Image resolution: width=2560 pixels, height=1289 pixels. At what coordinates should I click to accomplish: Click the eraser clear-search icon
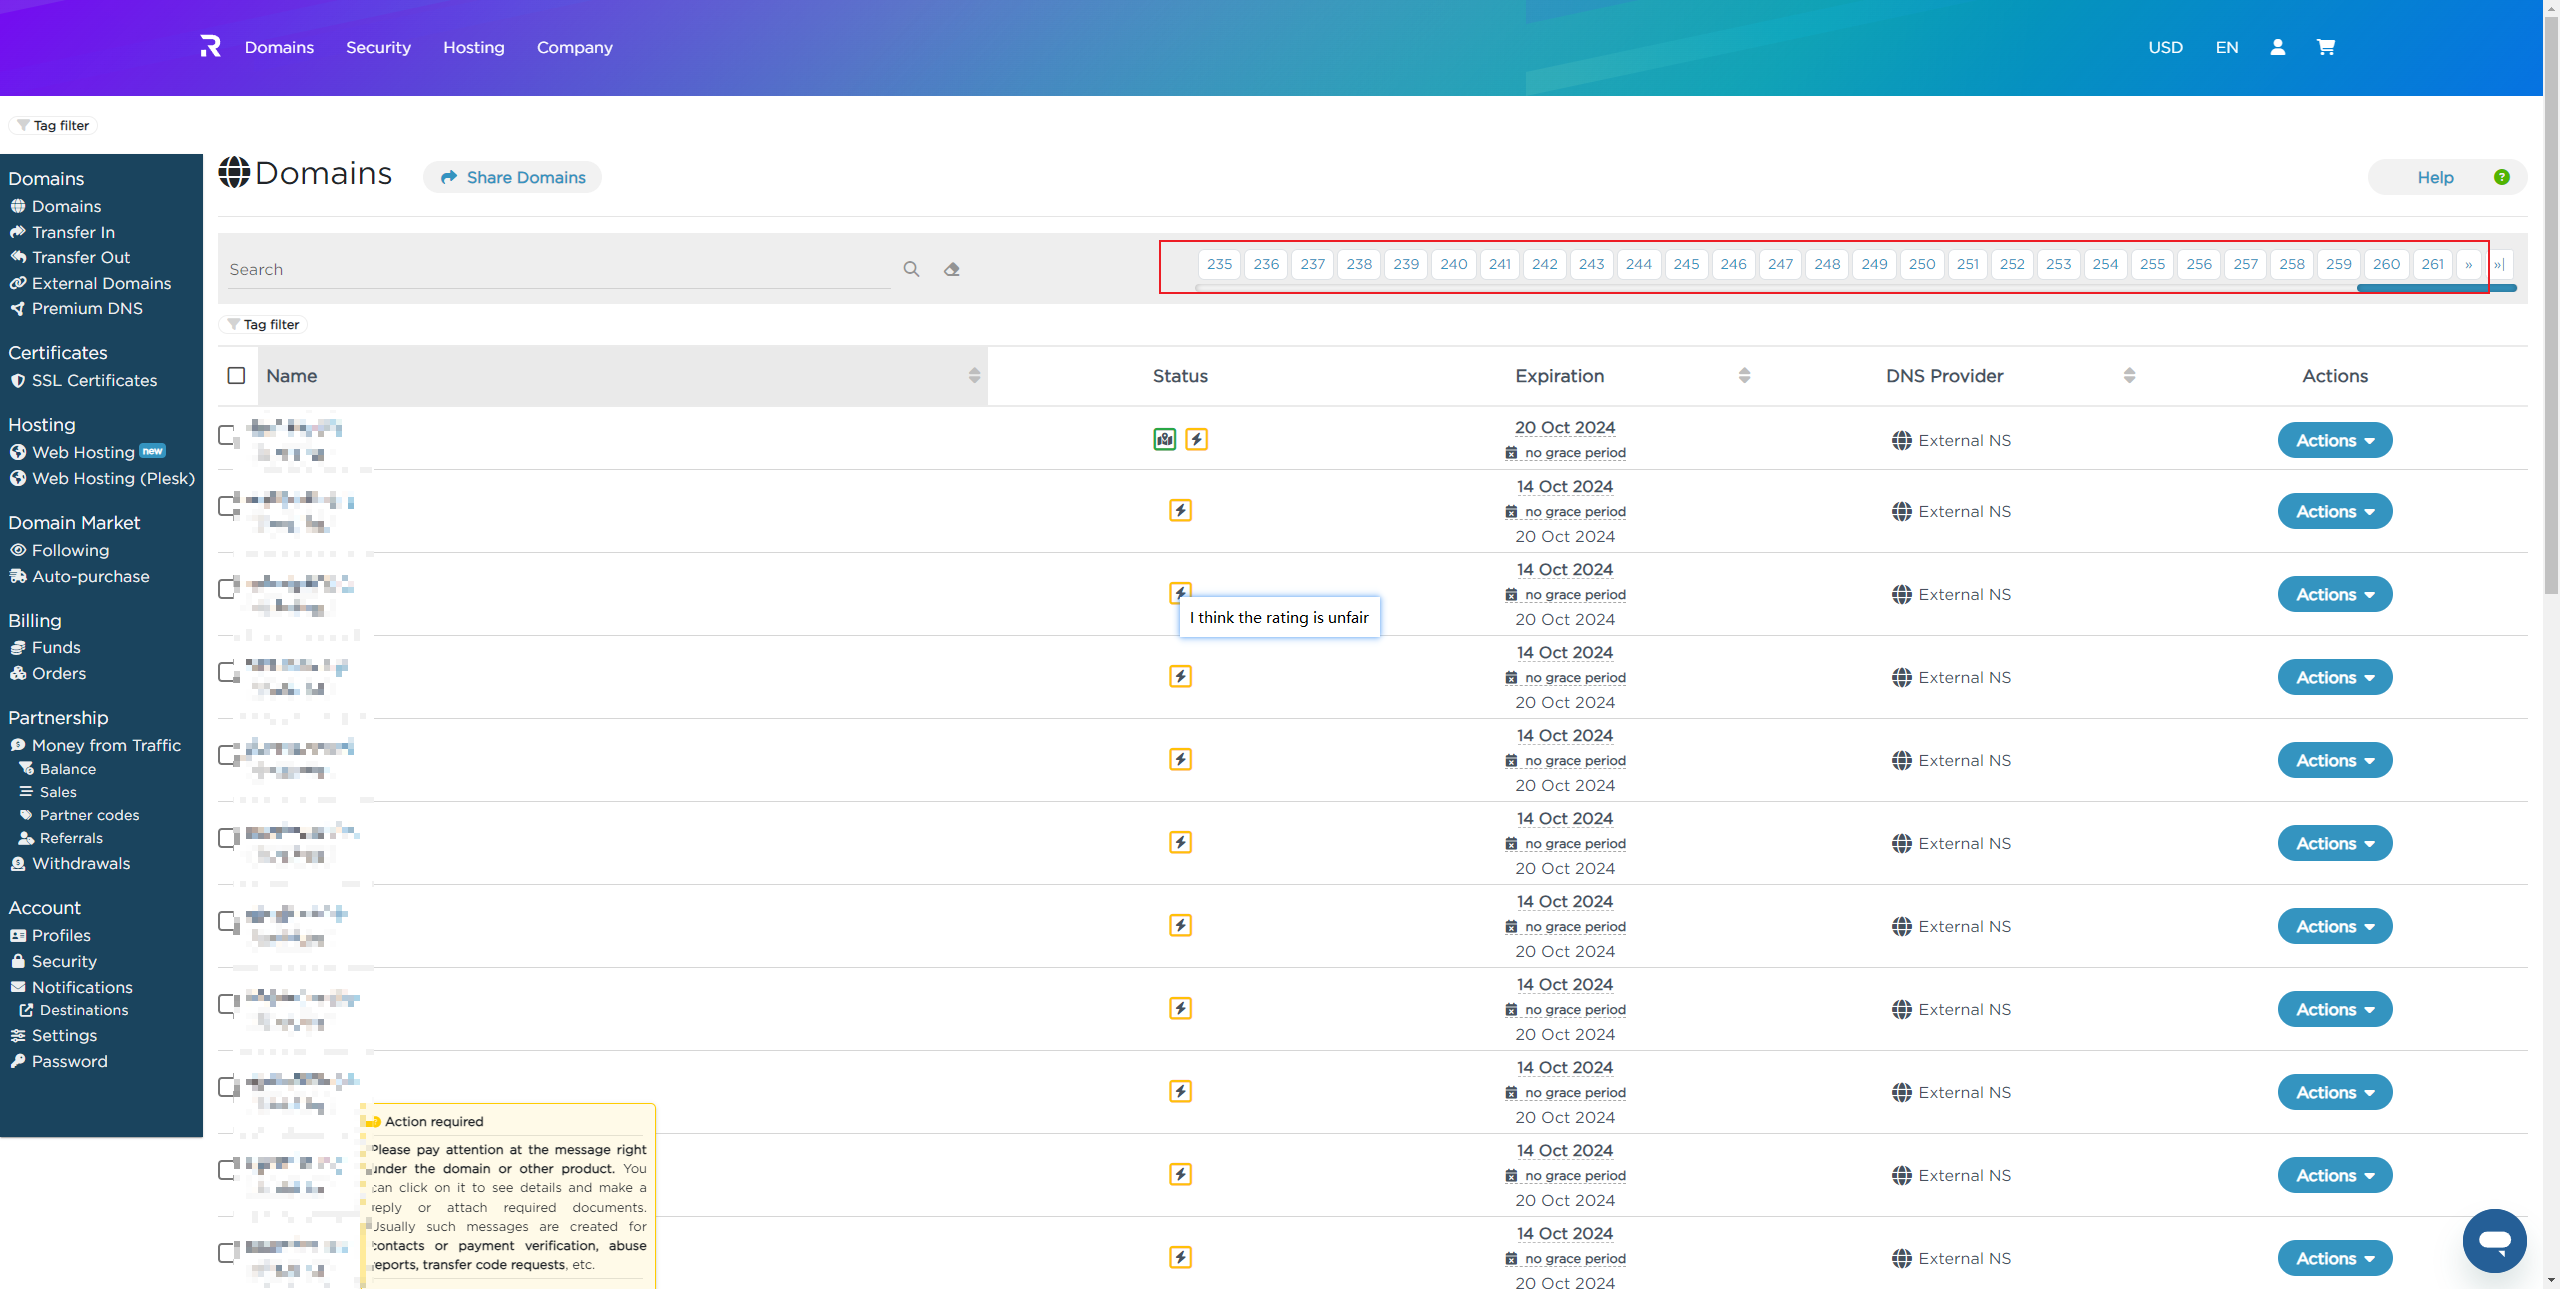coord(952,269)
